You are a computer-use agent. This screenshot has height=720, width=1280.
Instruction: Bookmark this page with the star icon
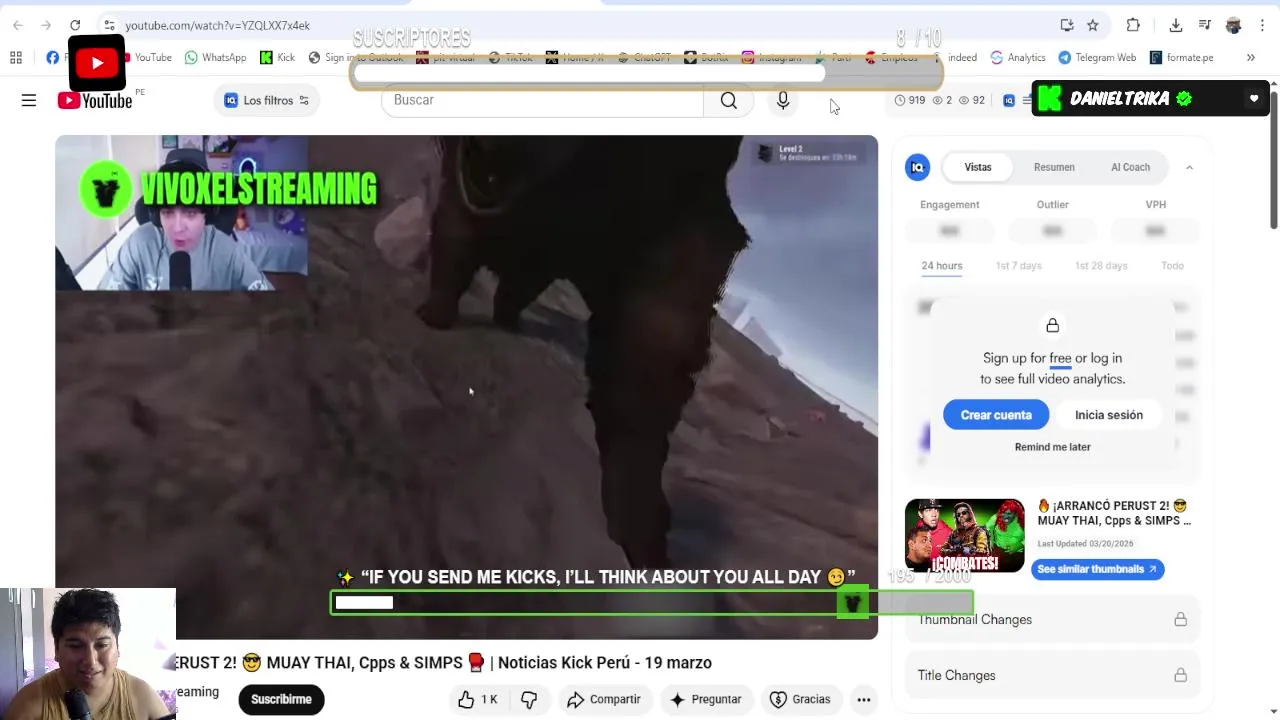[1093, 25]
